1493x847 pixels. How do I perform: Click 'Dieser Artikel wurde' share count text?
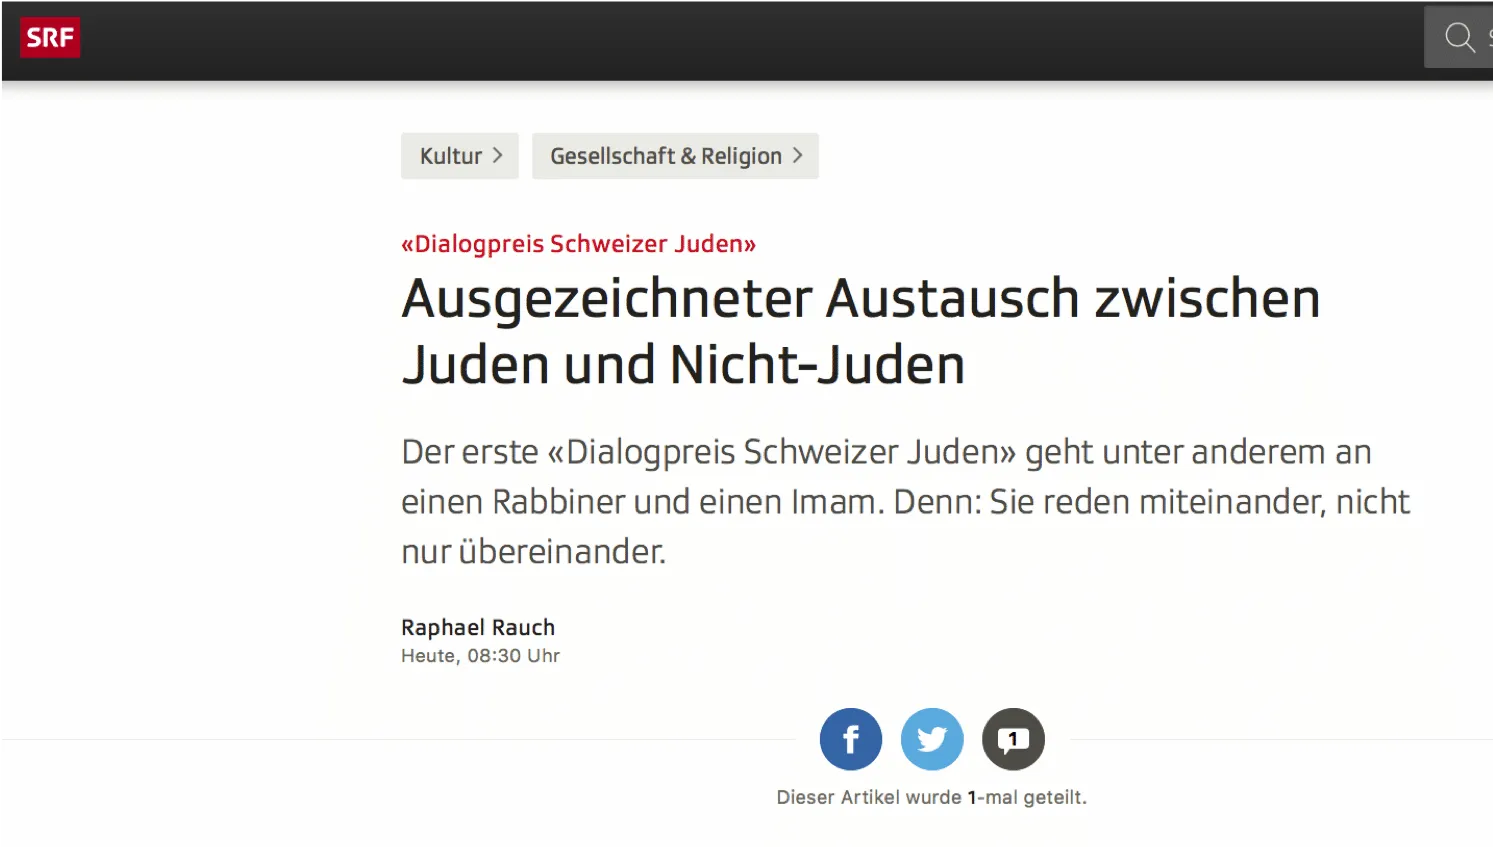[x=869, y=797]
